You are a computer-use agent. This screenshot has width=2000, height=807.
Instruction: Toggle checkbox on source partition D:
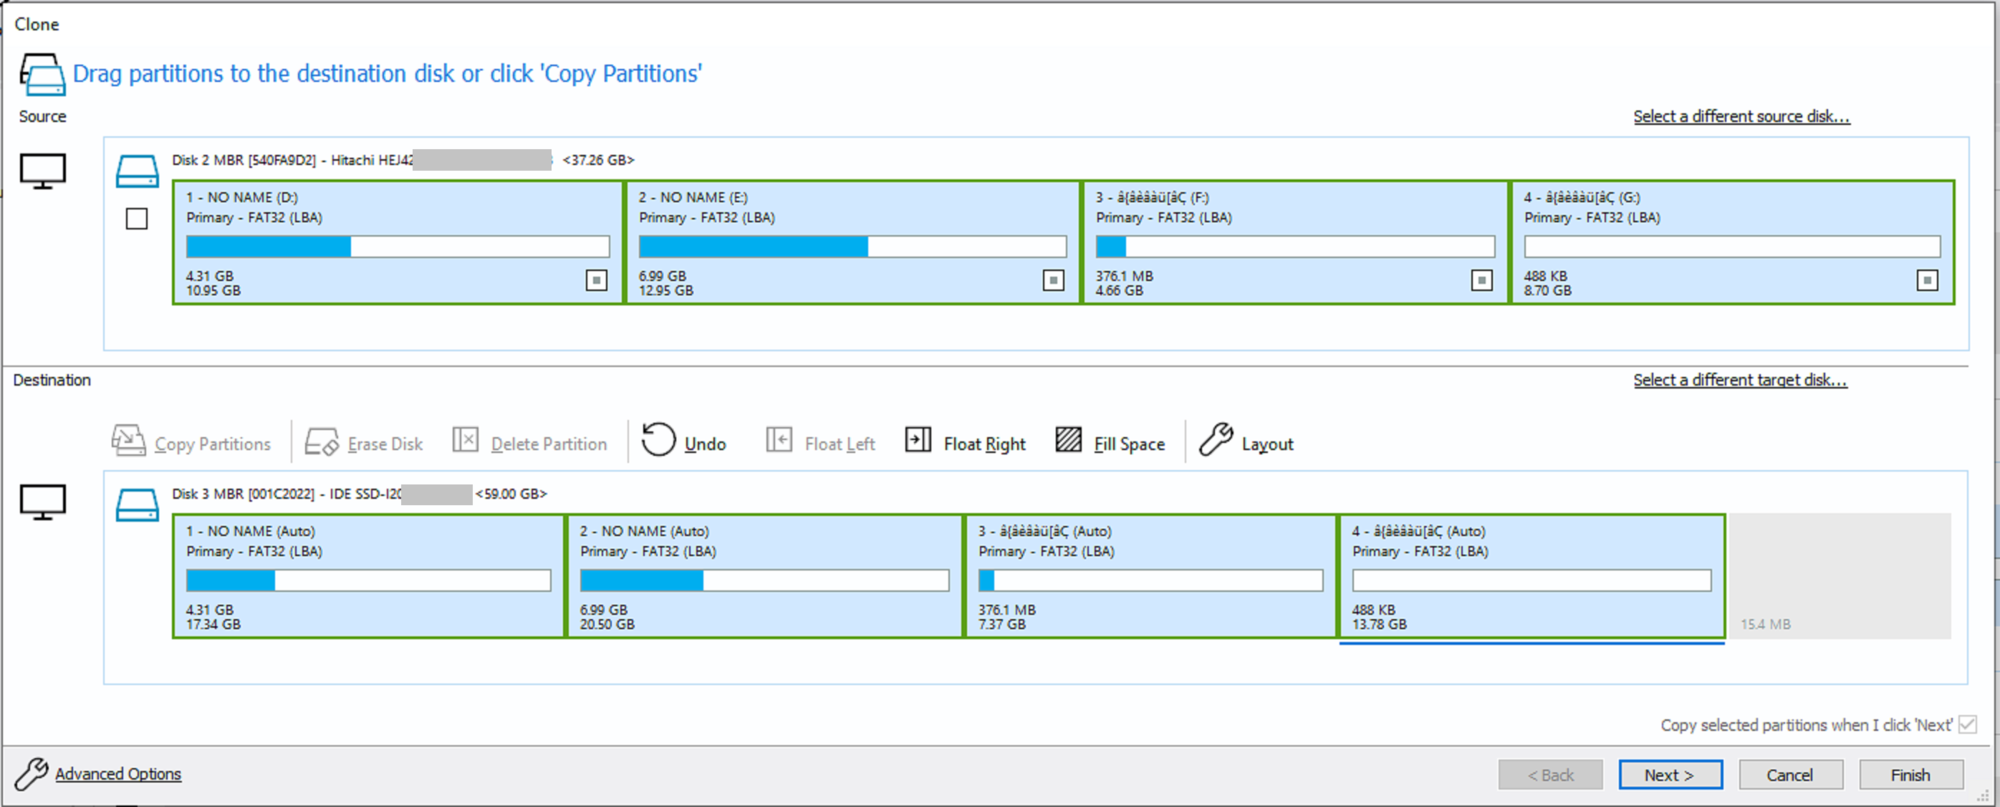[x=596, y=281]
